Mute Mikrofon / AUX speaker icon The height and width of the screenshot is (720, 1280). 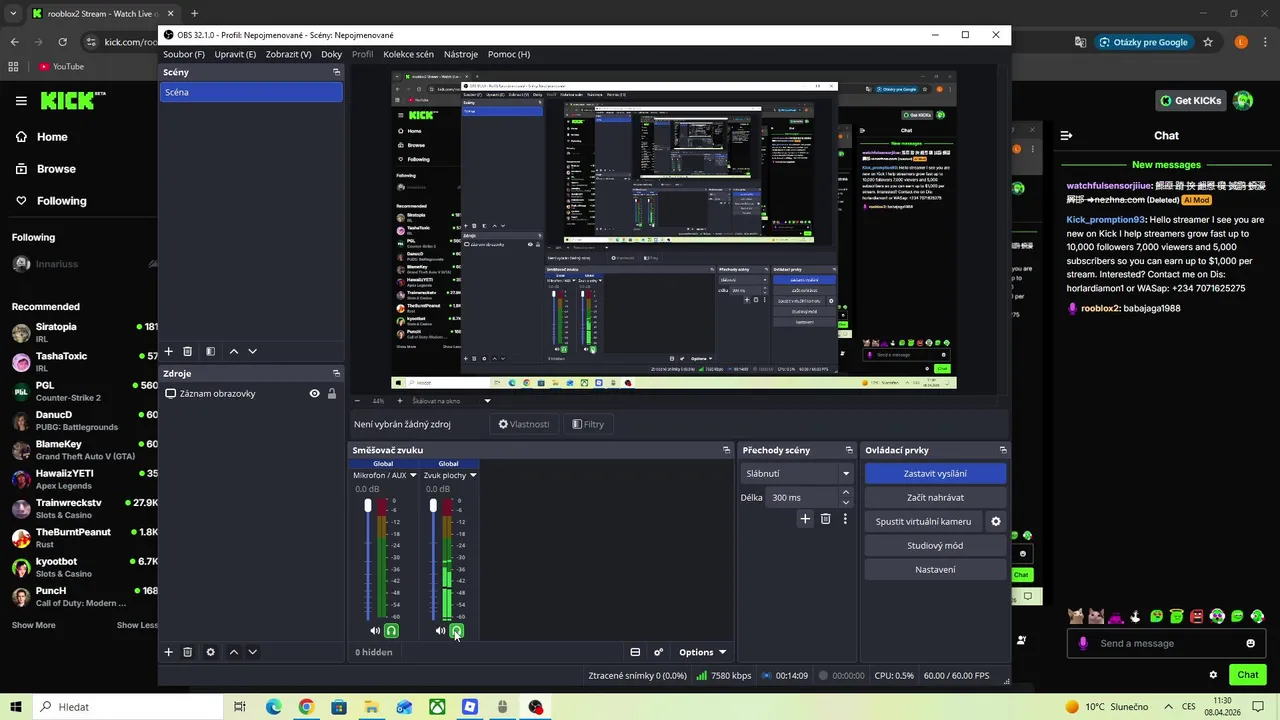click(375, 631)
